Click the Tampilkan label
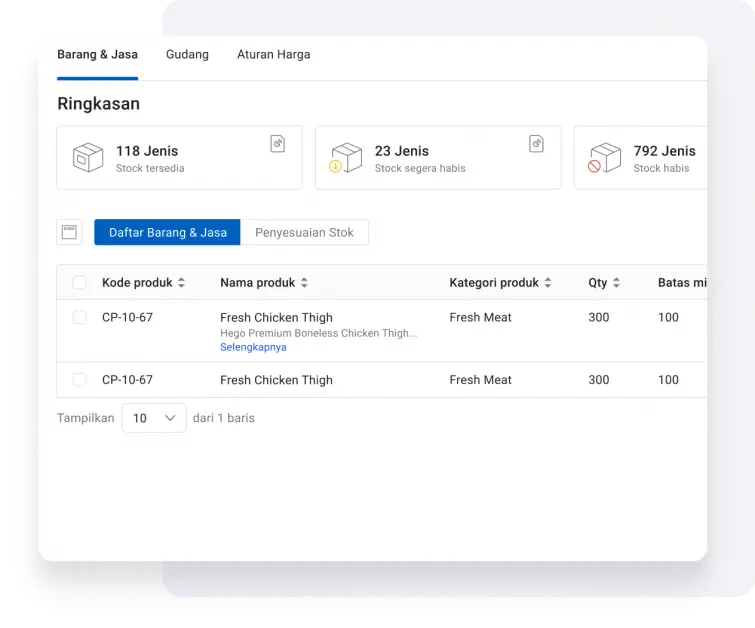This screenshot has width=755, height=628. point(86,418)
